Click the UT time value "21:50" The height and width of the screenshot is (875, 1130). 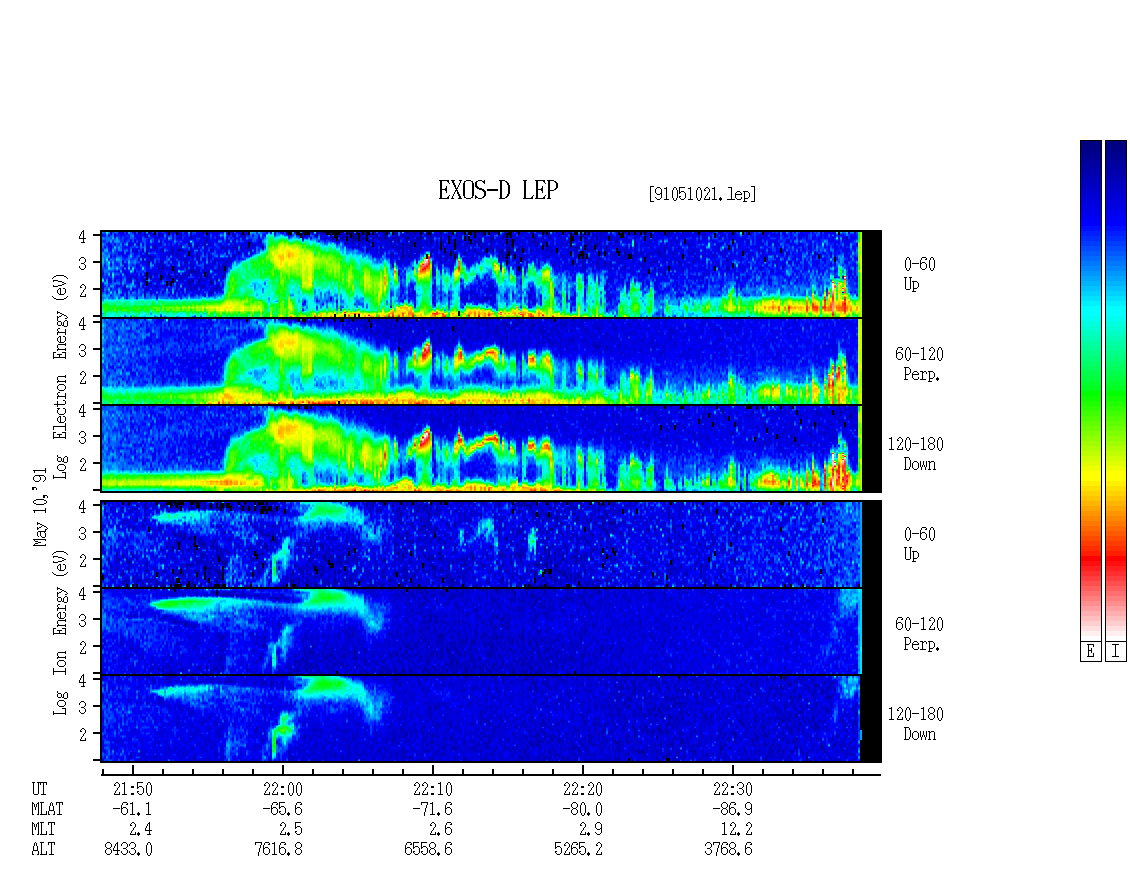click(133, 789)
